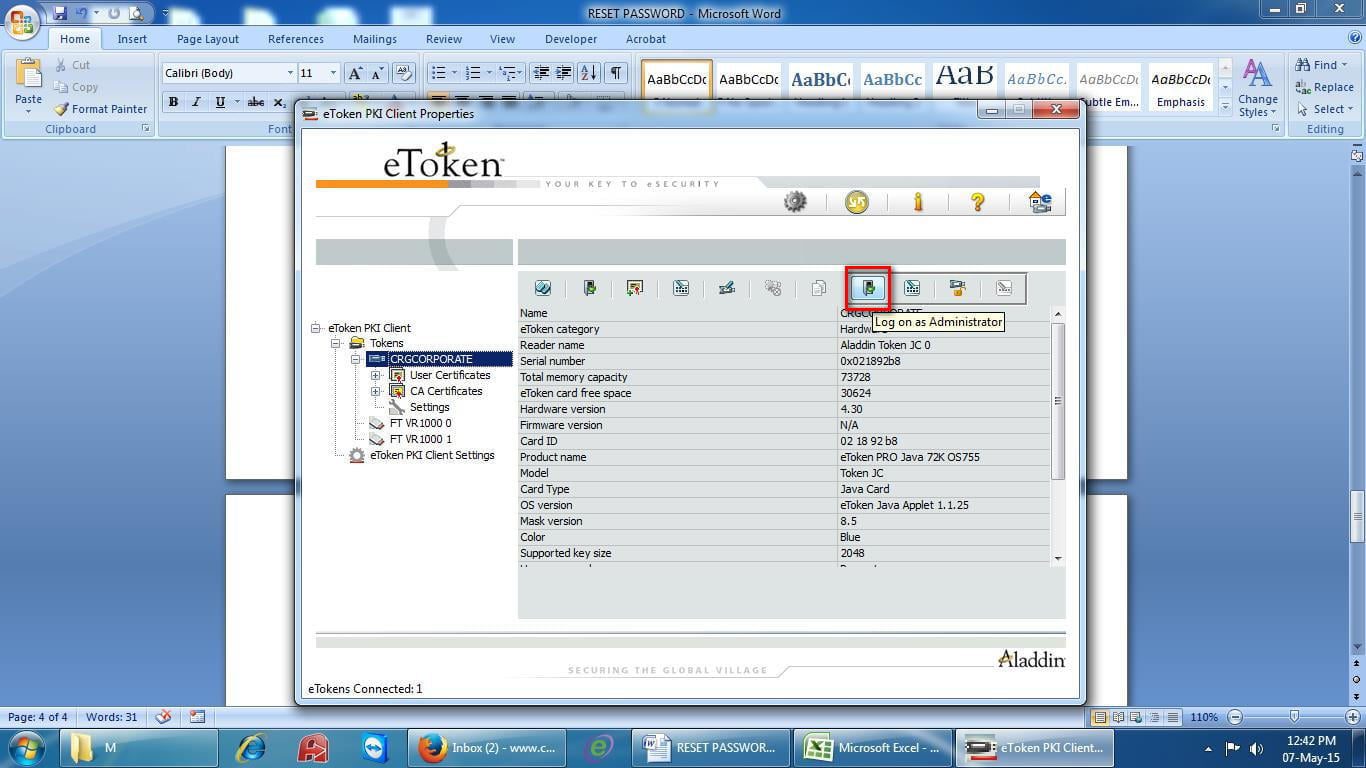Image resolution: width=1366 pixels, height=768 pixels.
Task: Click the Change Styles button
Action: [1257, 86]
